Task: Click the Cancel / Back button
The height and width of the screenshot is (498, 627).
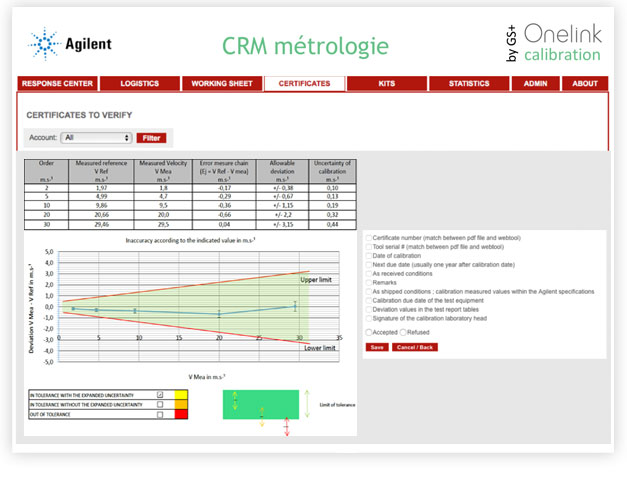Action: (415, 347)
